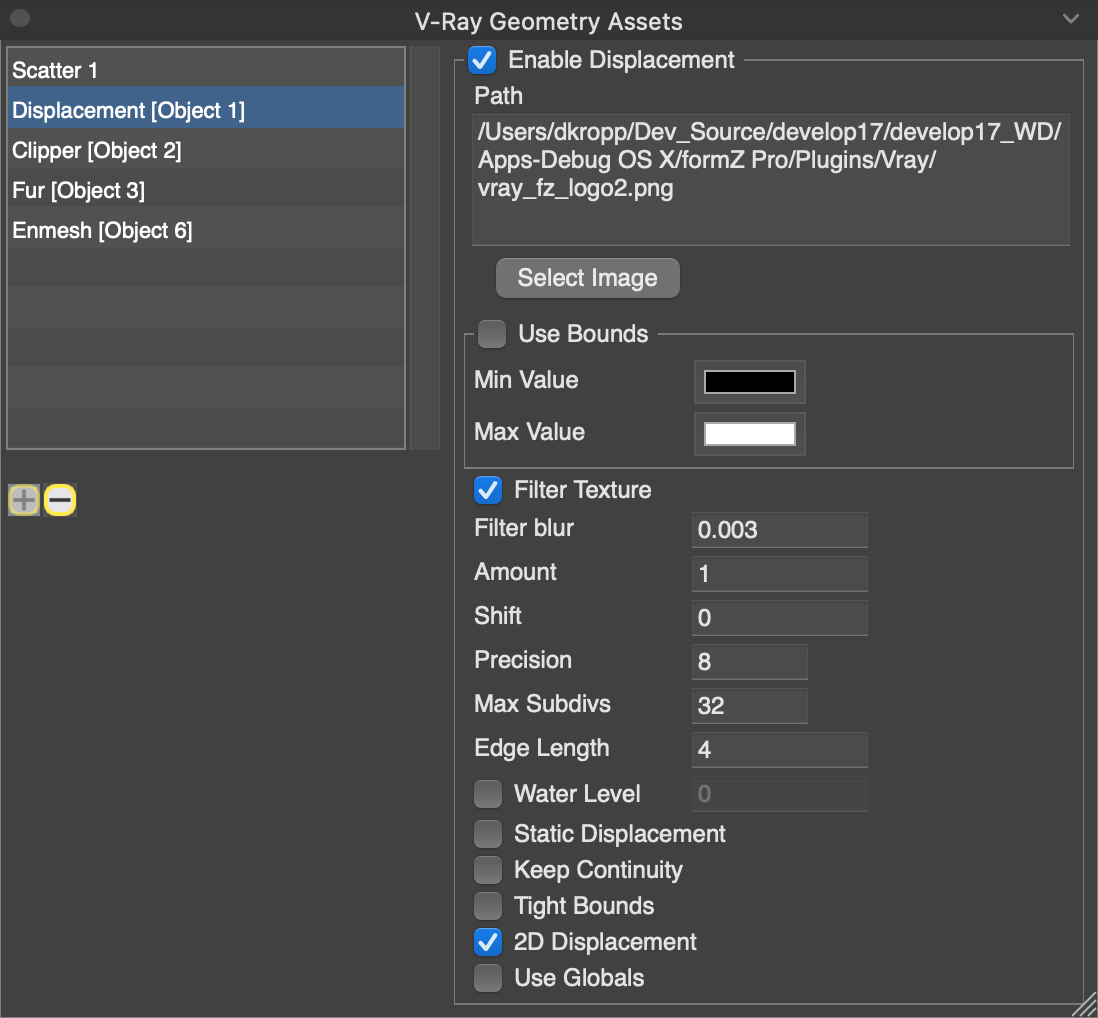The width and height of the screenshot is (1098, 1018).
Task: Click the Max Value label
Action: (529, 432)
